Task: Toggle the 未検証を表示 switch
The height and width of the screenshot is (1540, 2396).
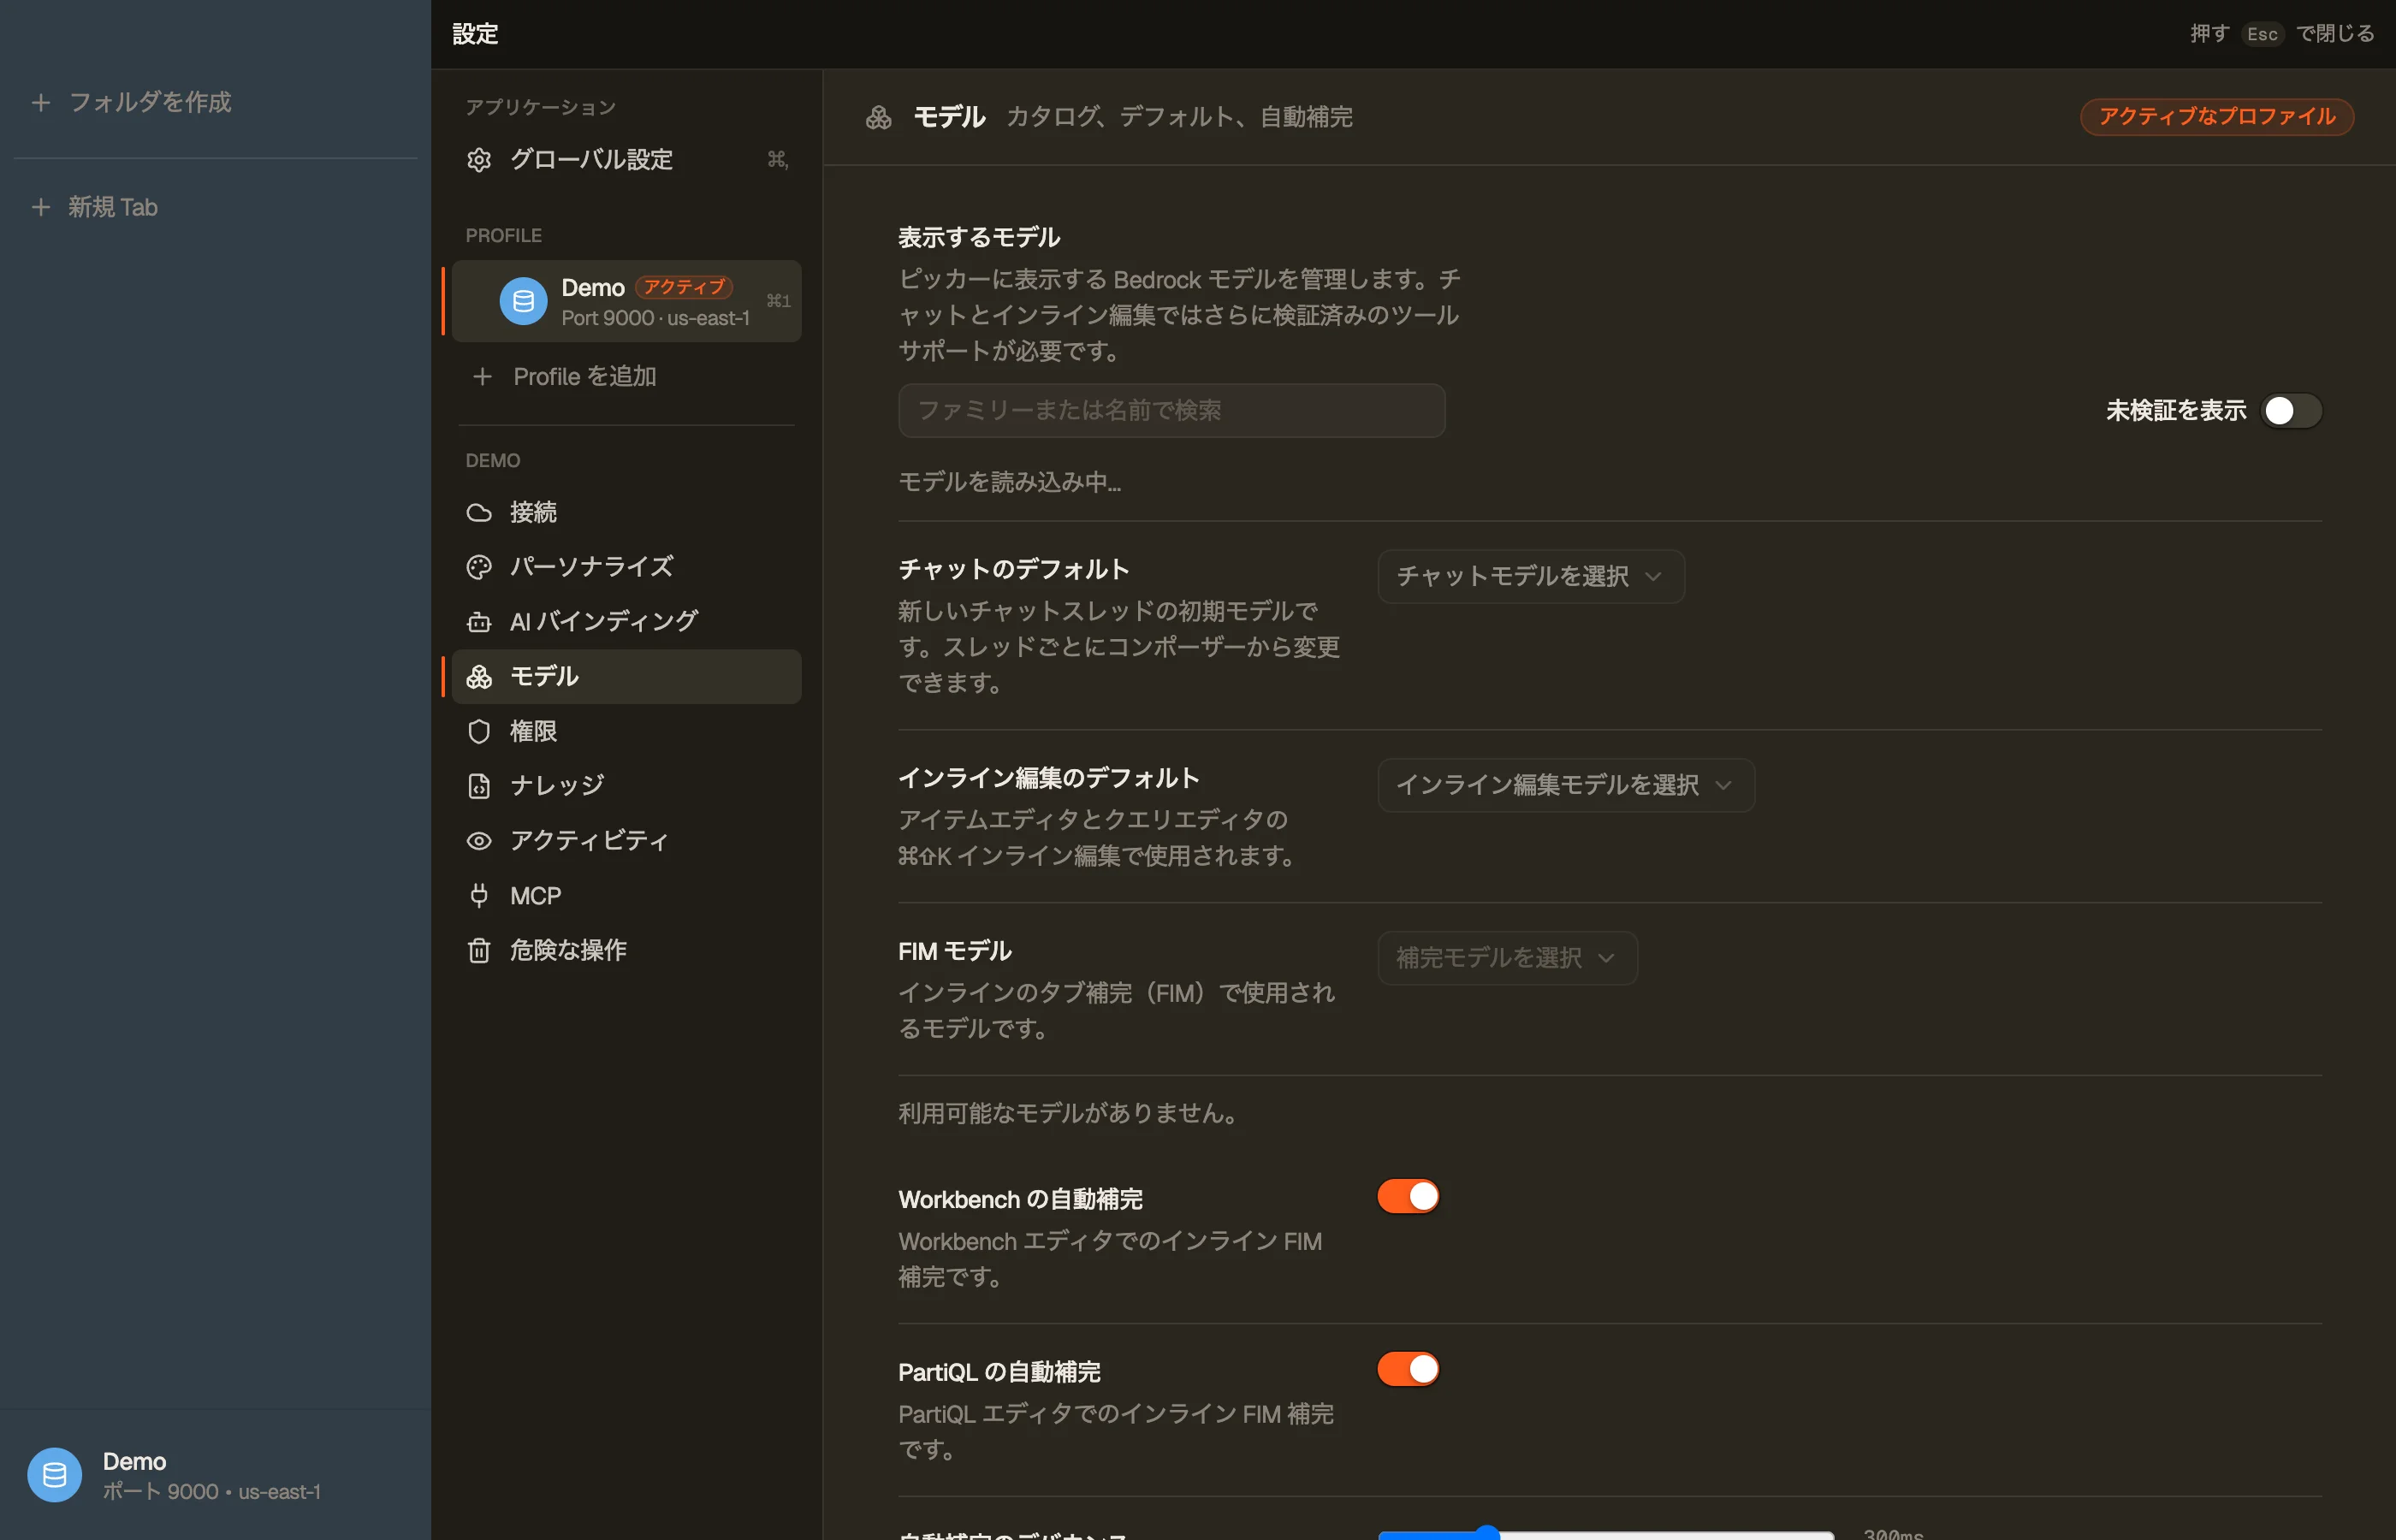Action: coord(2291,411)
